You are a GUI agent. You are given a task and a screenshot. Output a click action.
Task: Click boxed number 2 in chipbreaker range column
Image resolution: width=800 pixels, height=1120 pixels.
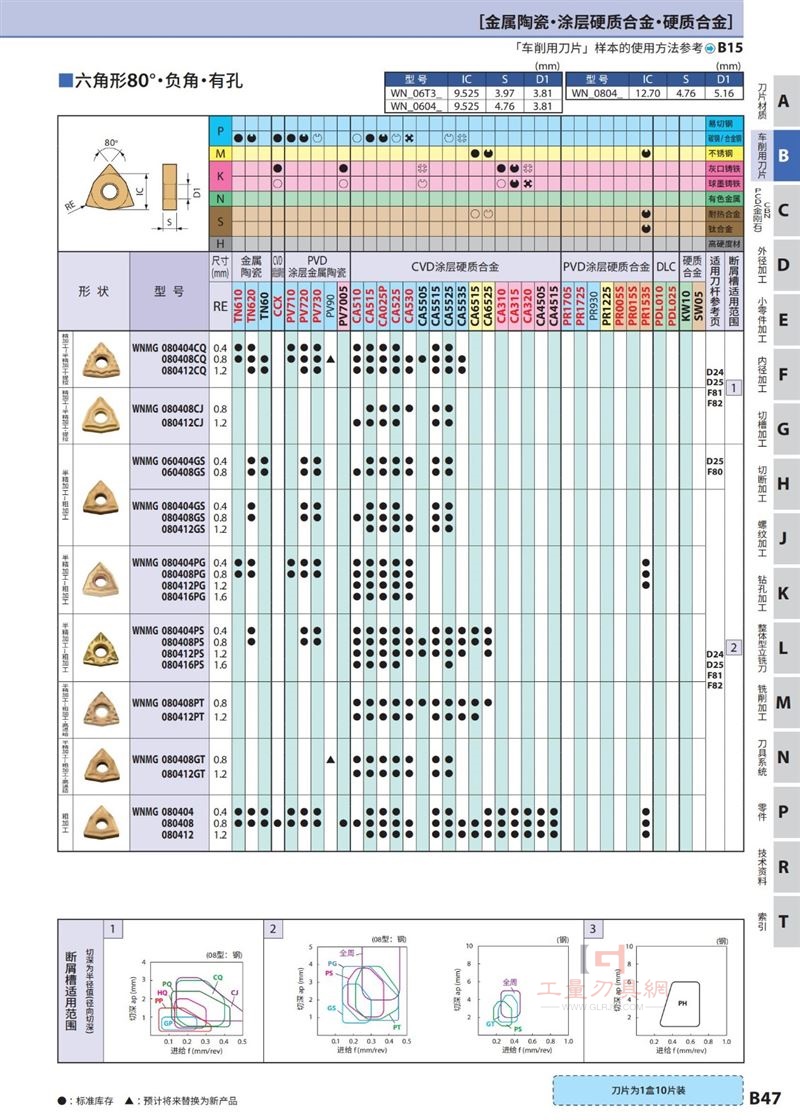pos(733,648)
